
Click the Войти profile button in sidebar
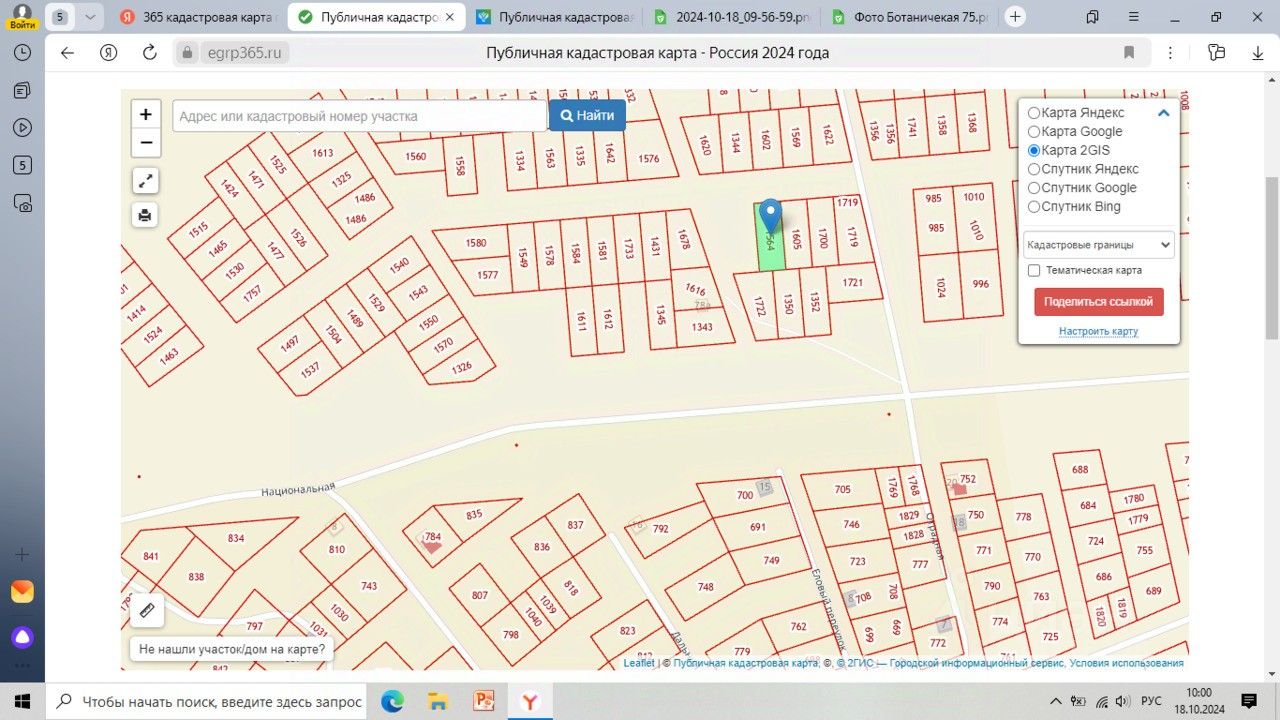[22, 17]
